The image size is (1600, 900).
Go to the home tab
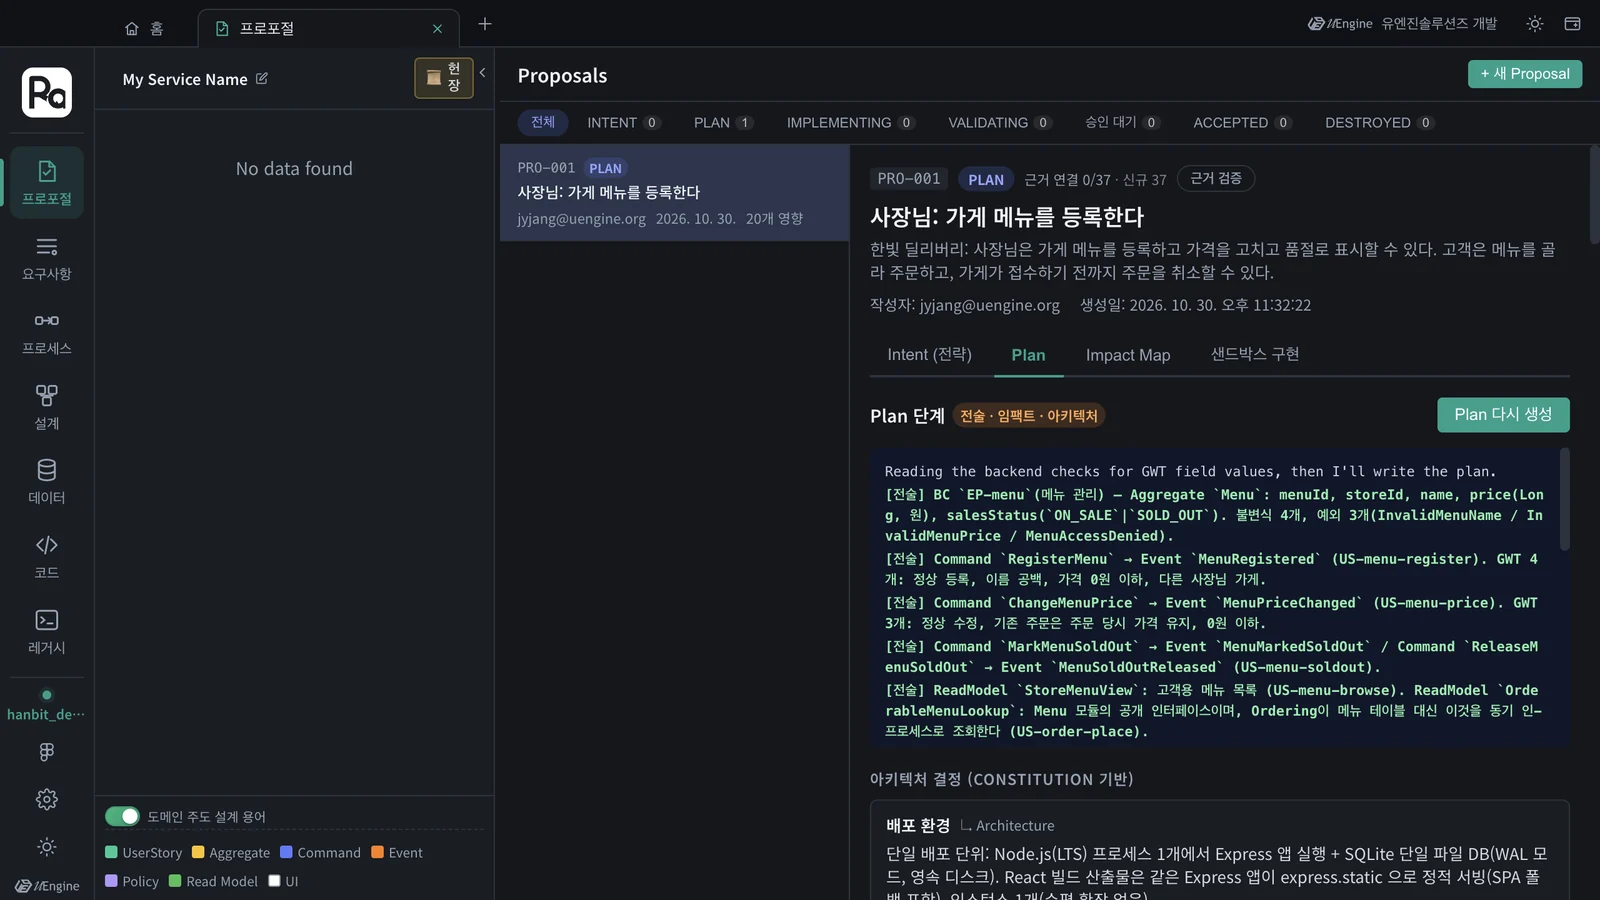point(144,28)
